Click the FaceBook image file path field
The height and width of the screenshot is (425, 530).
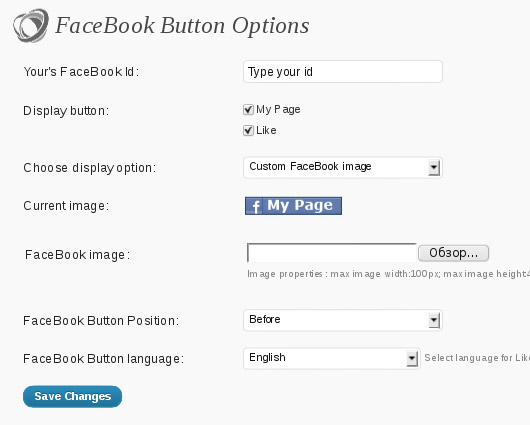click(x=332, y=253)
